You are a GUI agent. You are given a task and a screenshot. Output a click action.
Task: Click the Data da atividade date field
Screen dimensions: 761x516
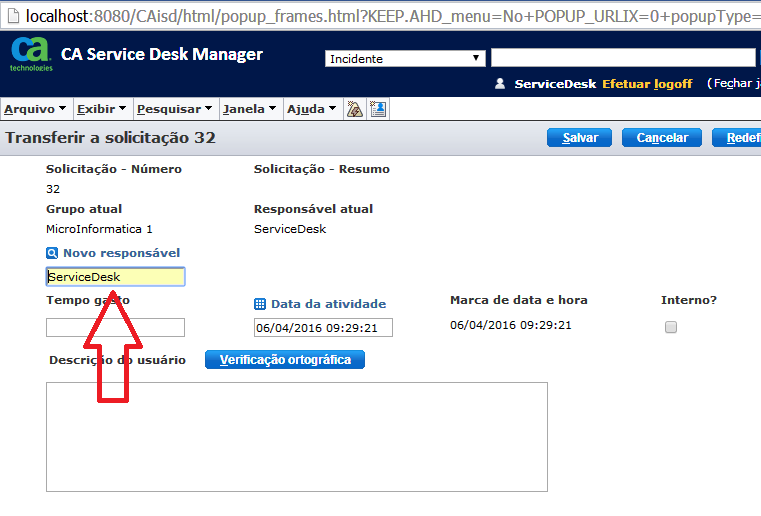point(323,328)
